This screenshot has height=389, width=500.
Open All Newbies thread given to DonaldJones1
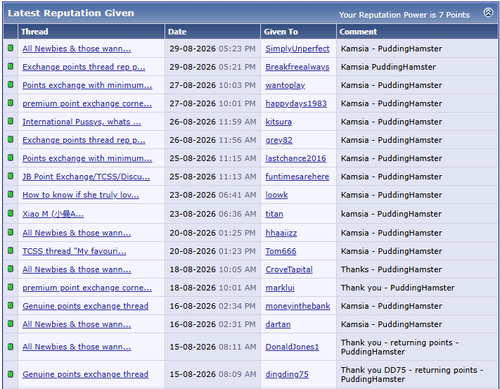coord(77,347)
